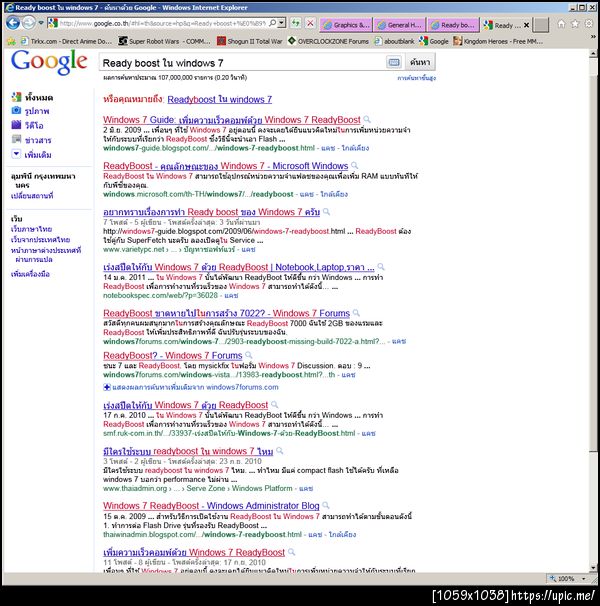600x606 pixels.
Task: Preview the Microsoft Windows result with its magnifier
Action: [354, 166]
